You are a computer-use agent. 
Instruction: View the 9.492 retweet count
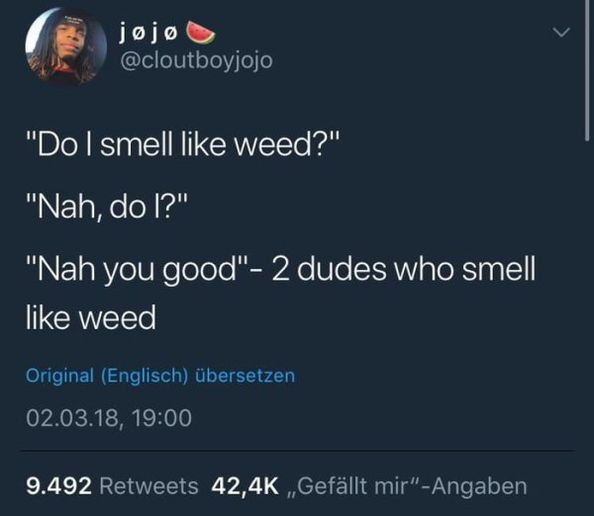(x=59, y=486)
